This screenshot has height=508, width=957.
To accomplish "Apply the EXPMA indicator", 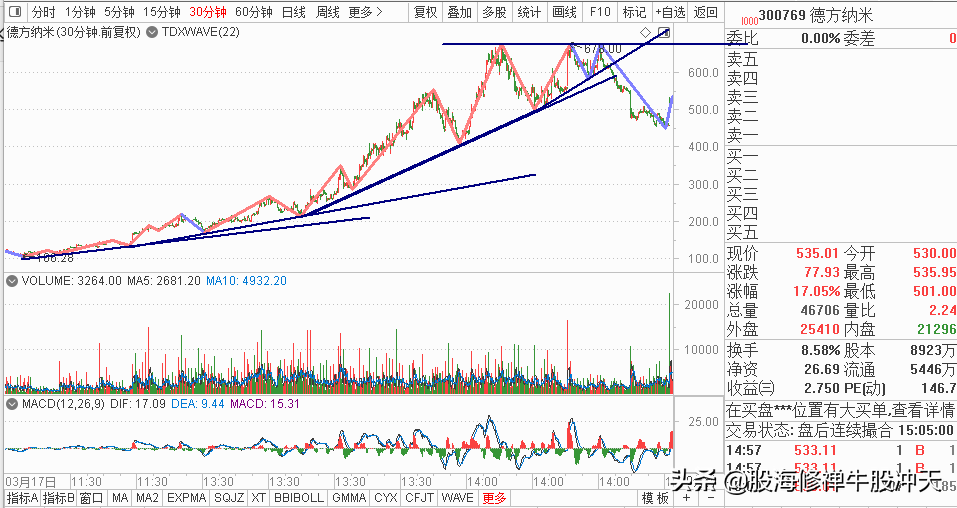I will [x=187, y=498].
